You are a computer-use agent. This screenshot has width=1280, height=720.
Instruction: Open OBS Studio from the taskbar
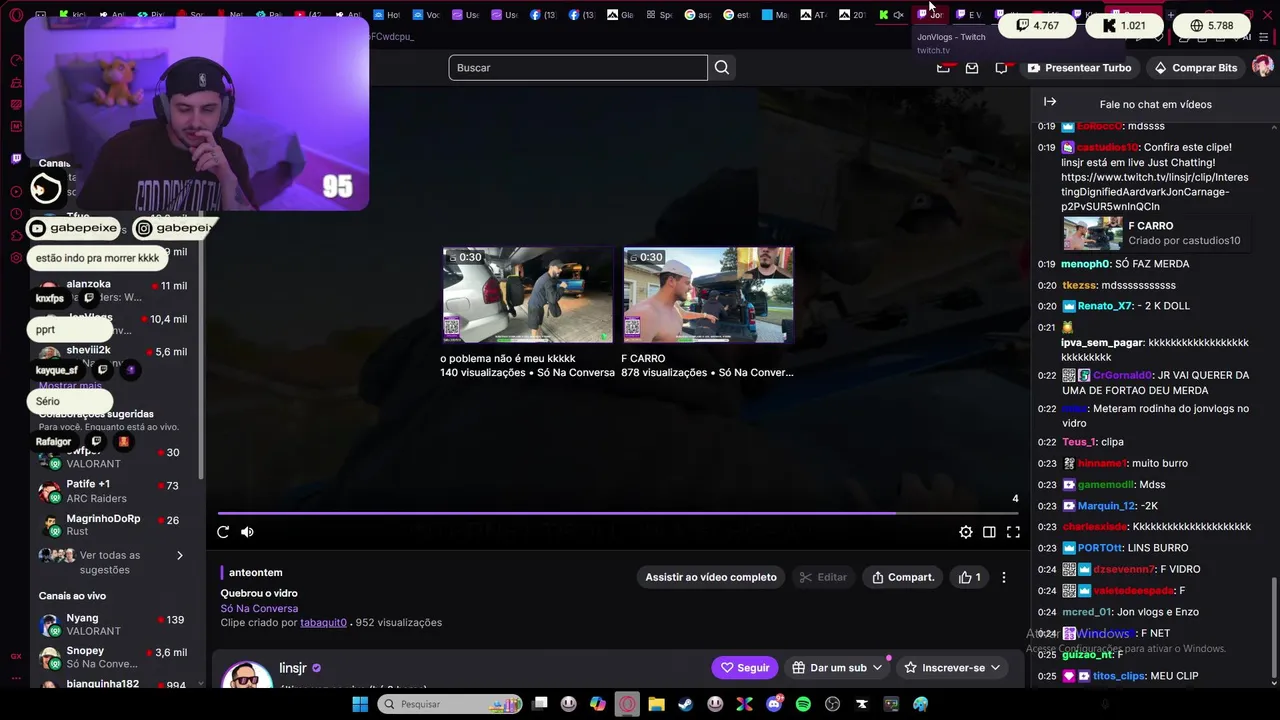point(832,704)
